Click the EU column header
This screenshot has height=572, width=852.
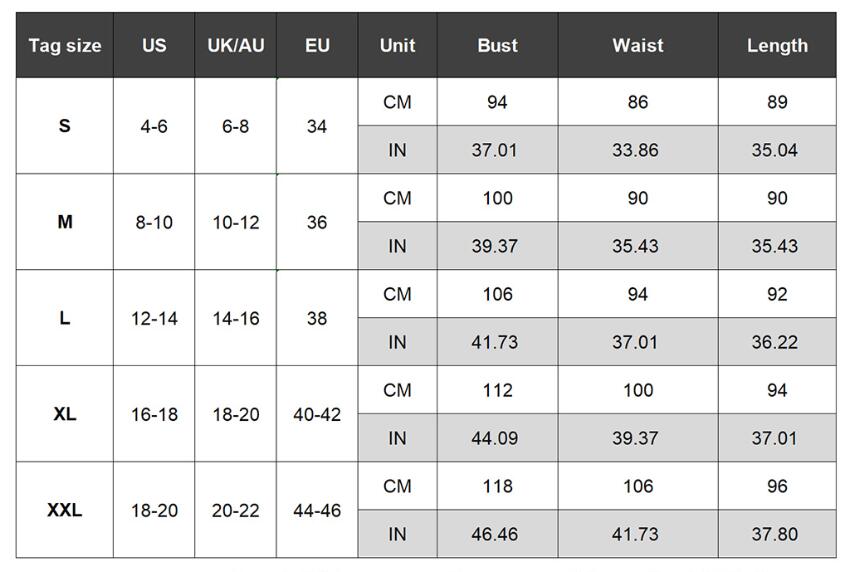point(317,45)
